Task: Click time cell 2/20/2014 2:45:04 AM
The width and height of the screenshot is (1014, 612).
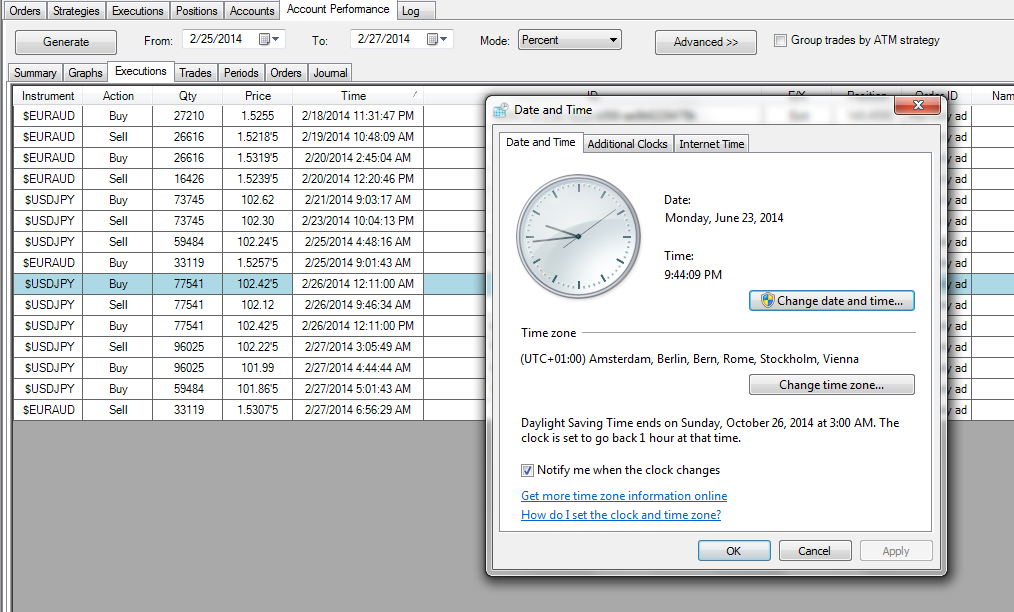Action: (358, 158)
